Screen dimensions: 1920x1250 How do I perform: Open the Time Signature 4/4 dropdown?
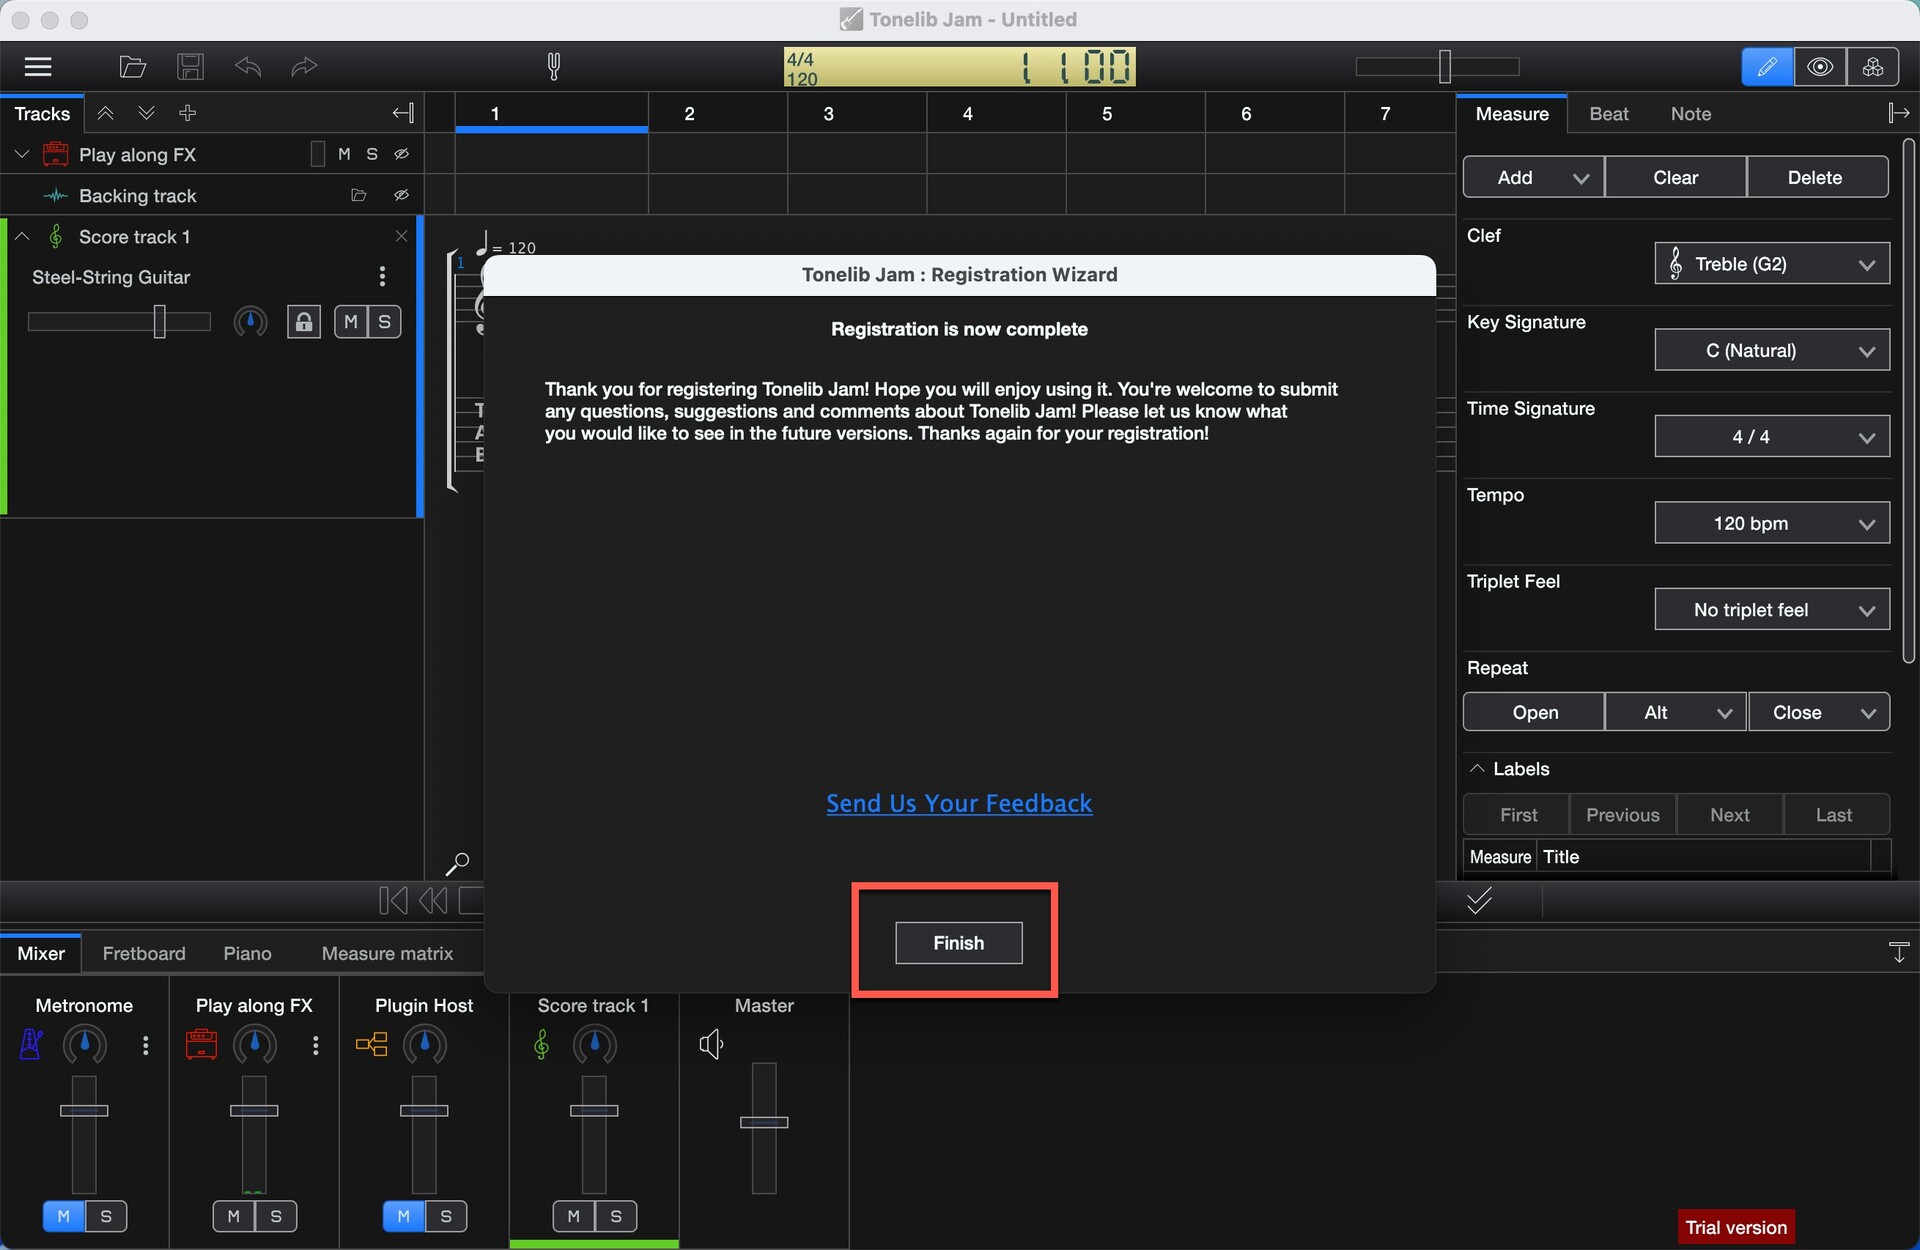1772,437
